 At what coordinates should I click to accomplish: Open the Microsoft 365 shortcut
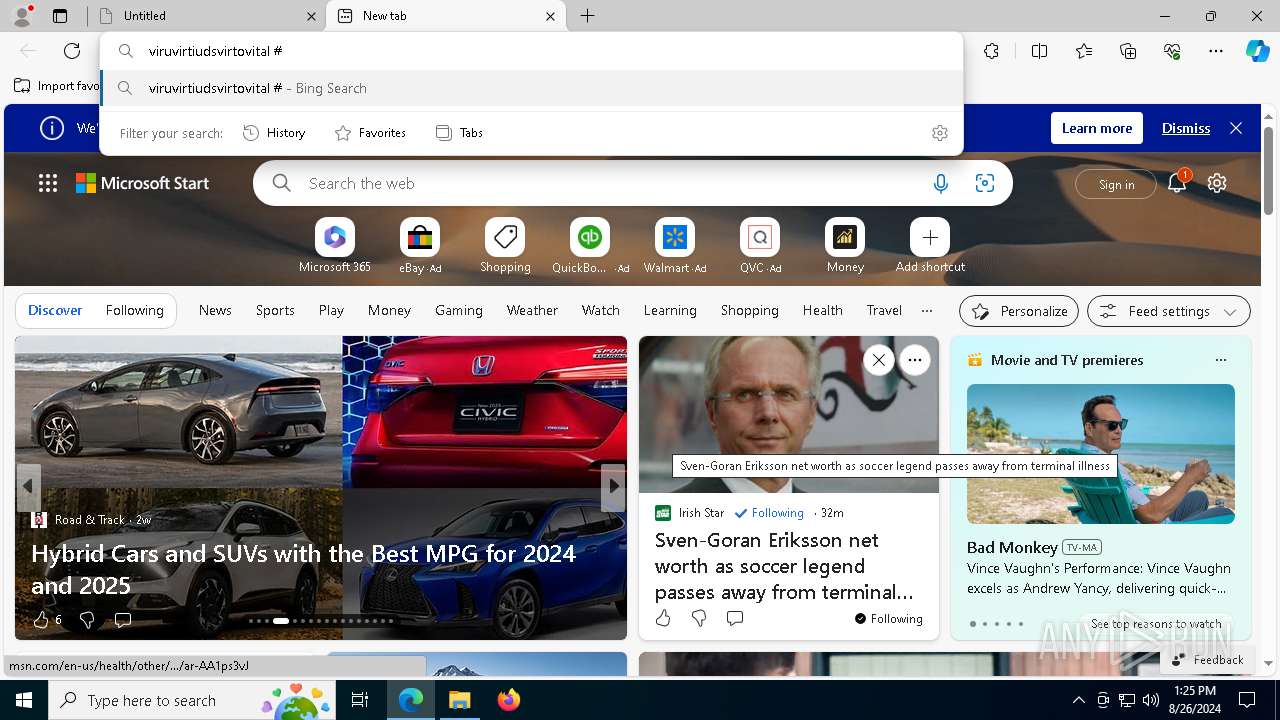[335, 246]
